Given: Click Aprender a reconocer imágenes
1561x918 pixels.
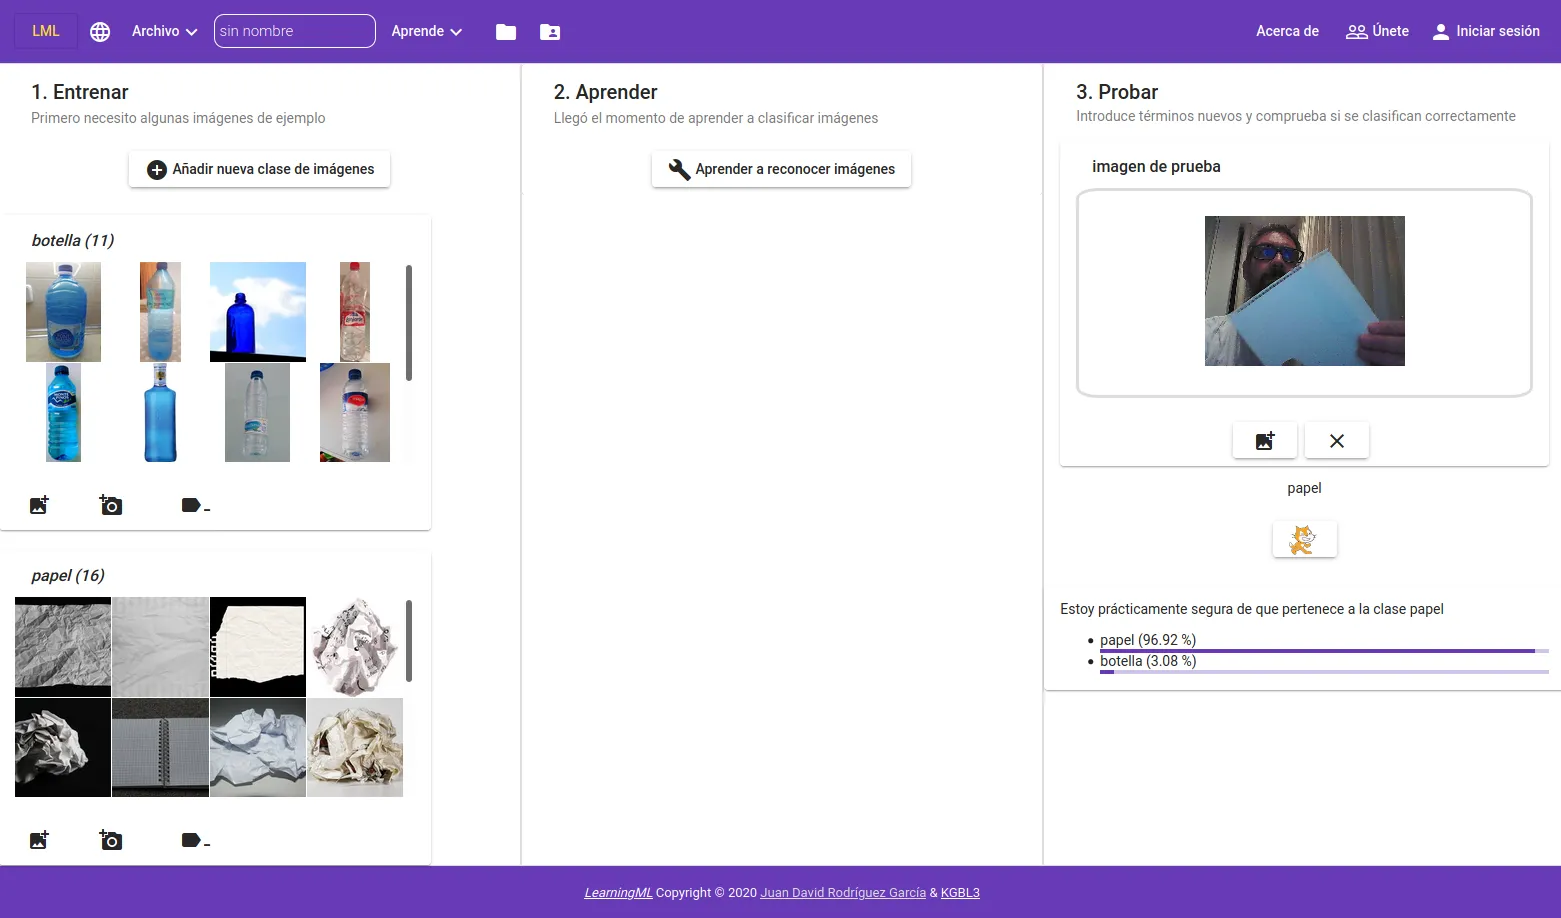Looking at the screenshot, I should (x=781, y=169).
